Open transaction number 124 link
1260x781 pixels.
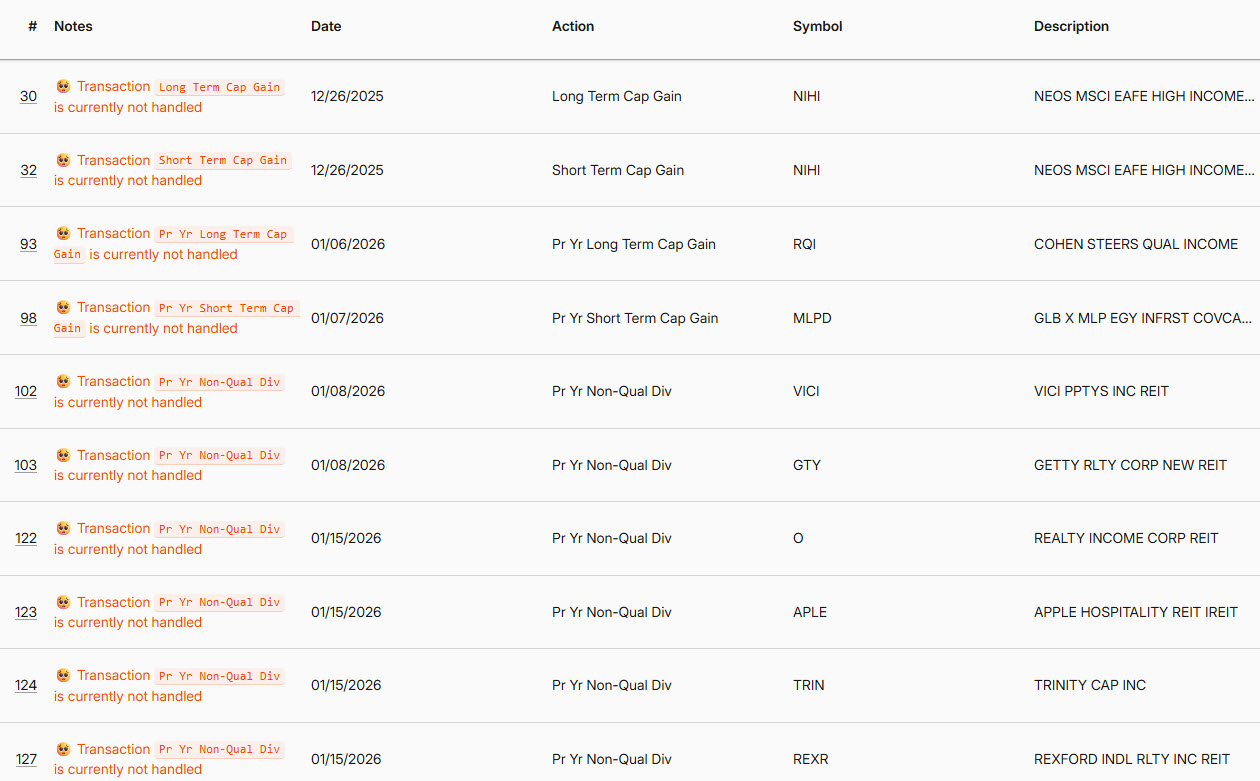pos(26,685)
